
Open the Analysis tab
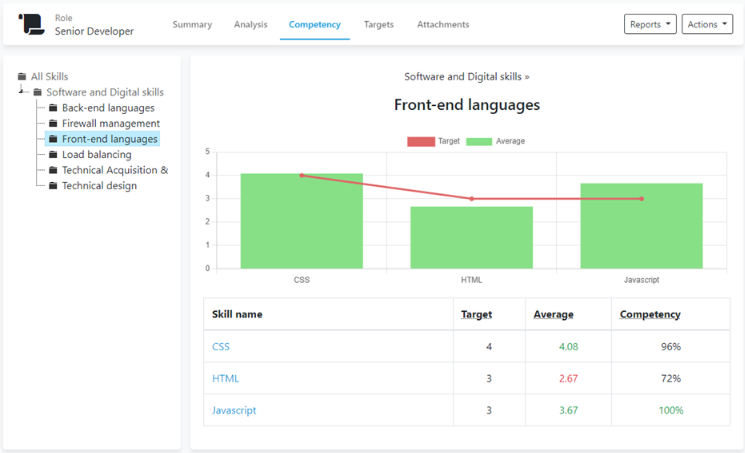pos(250,24)
